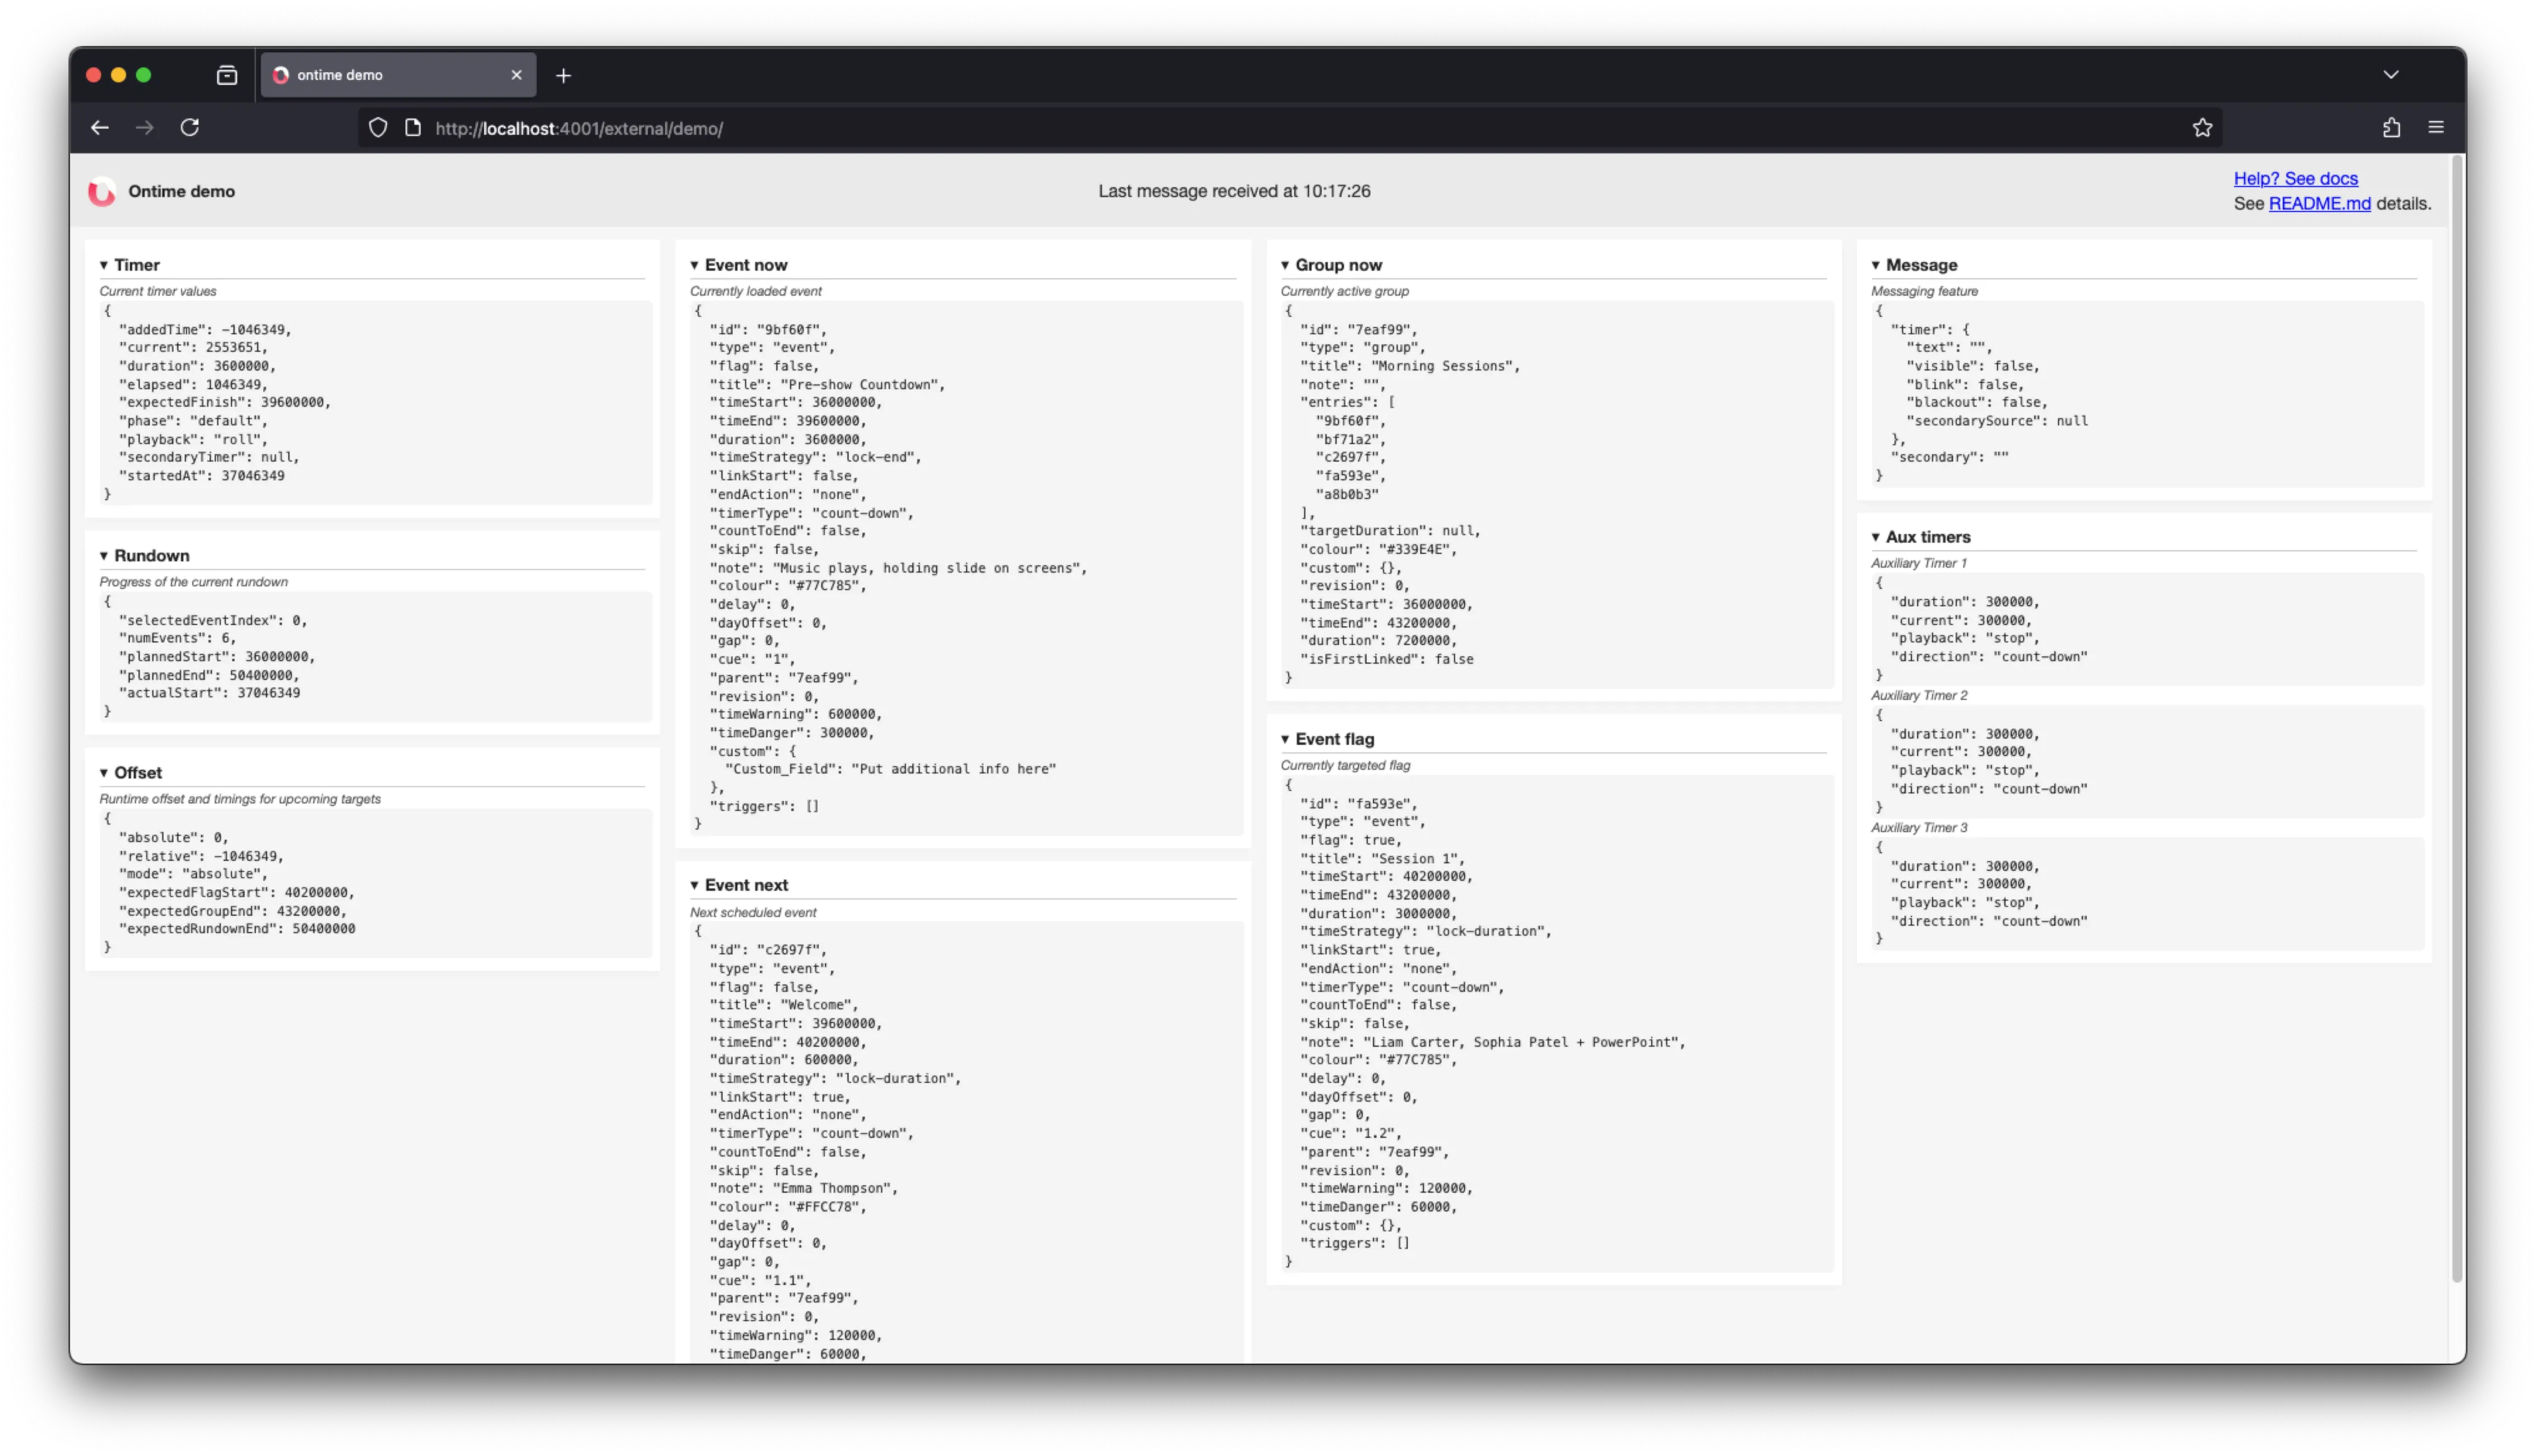Click the list all tabs chevron
Viewport: 2536px width, 1456px height.
2391,75
